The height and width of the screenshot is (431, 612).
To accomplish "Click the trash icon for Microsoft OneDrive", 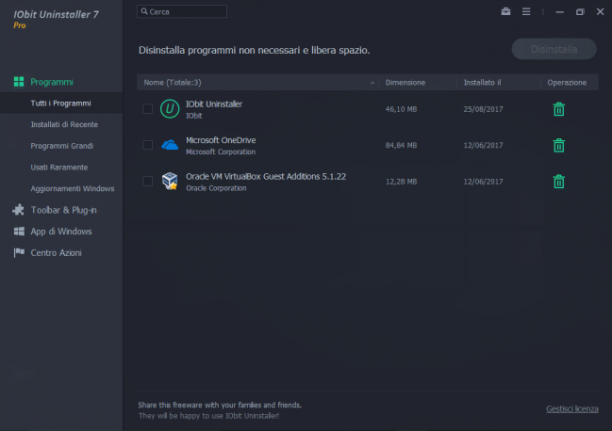I will coord(559,145).
